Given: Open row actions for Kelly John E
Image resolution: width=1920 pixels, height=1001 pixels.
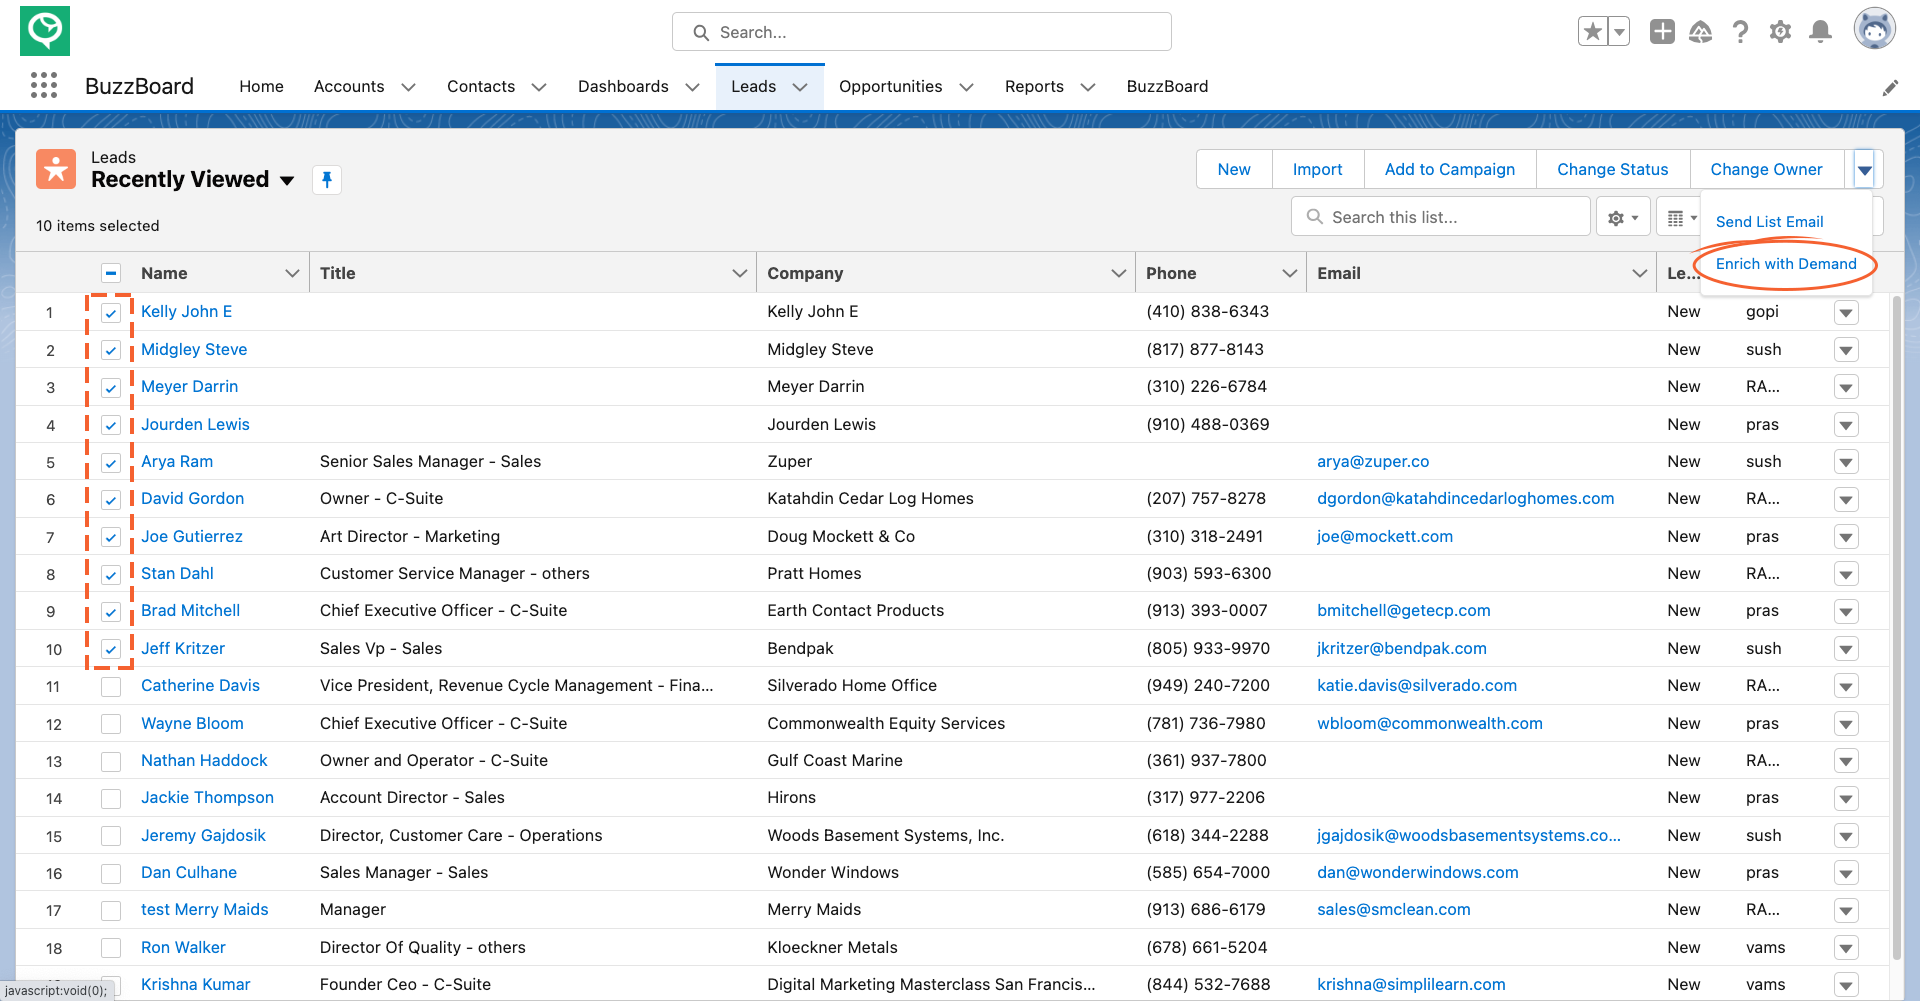Looking at the screenshot, I should click(x=1846, y=312).
